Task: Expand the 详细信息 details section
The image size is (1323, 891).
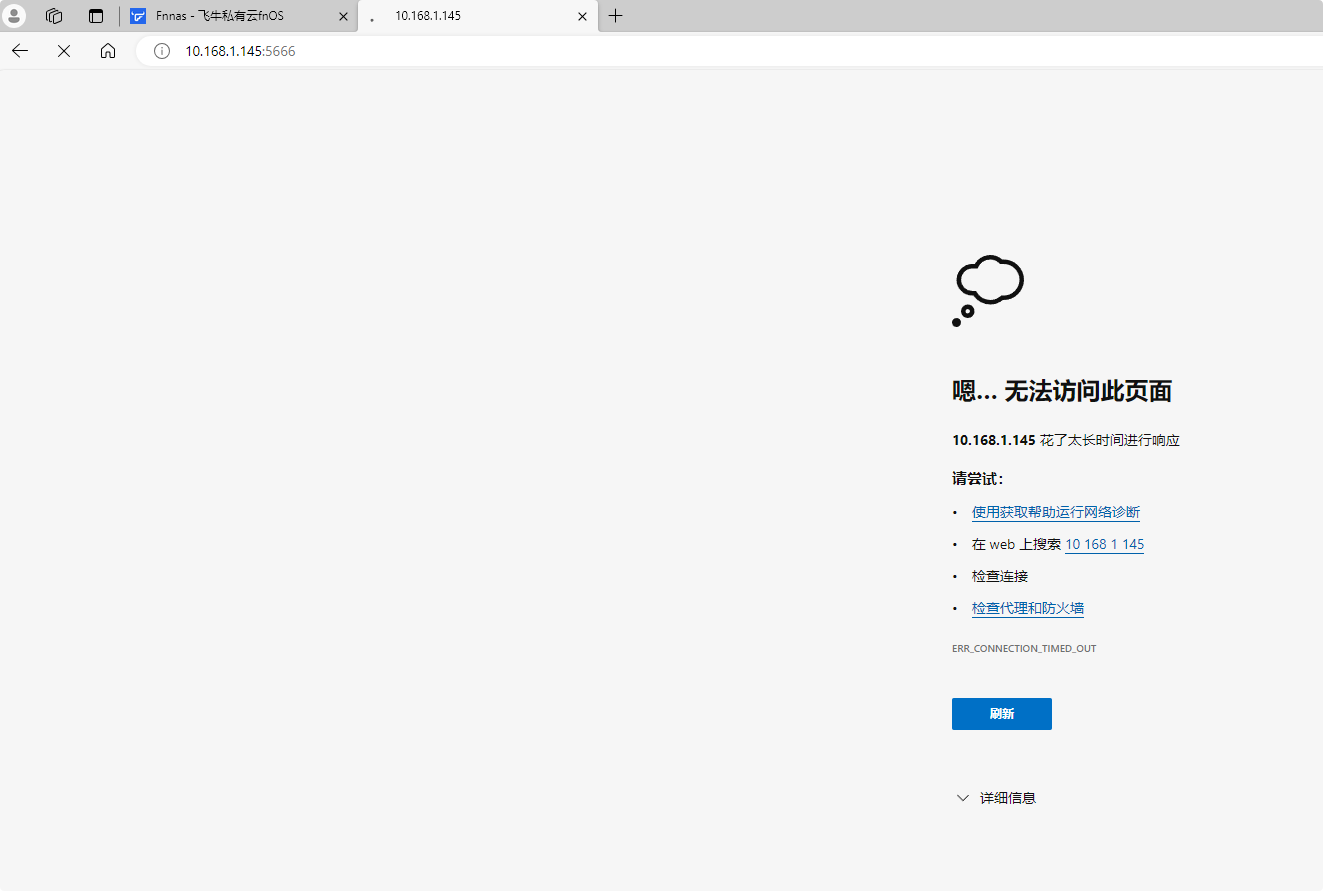Action: click(996, 798)
